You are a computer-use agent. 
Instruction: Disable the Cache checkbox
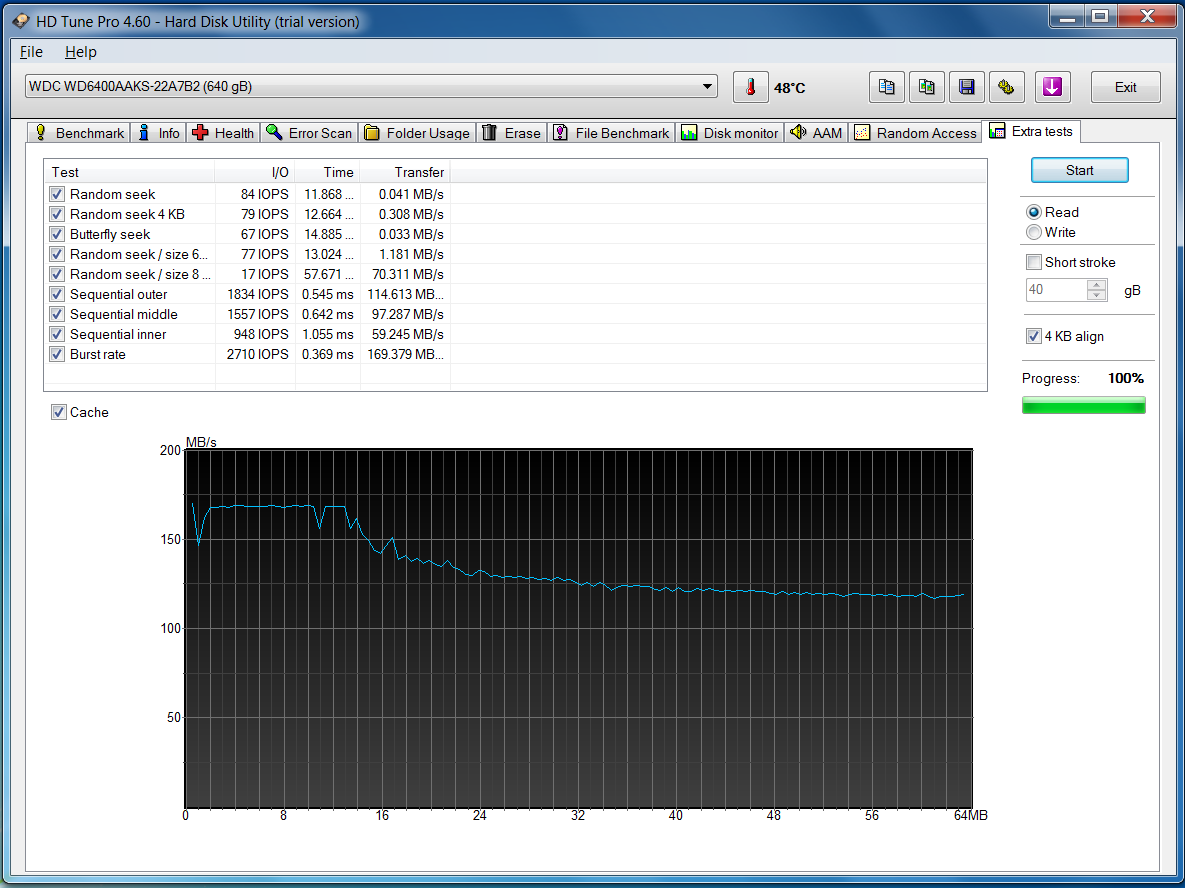click(58, 412)
